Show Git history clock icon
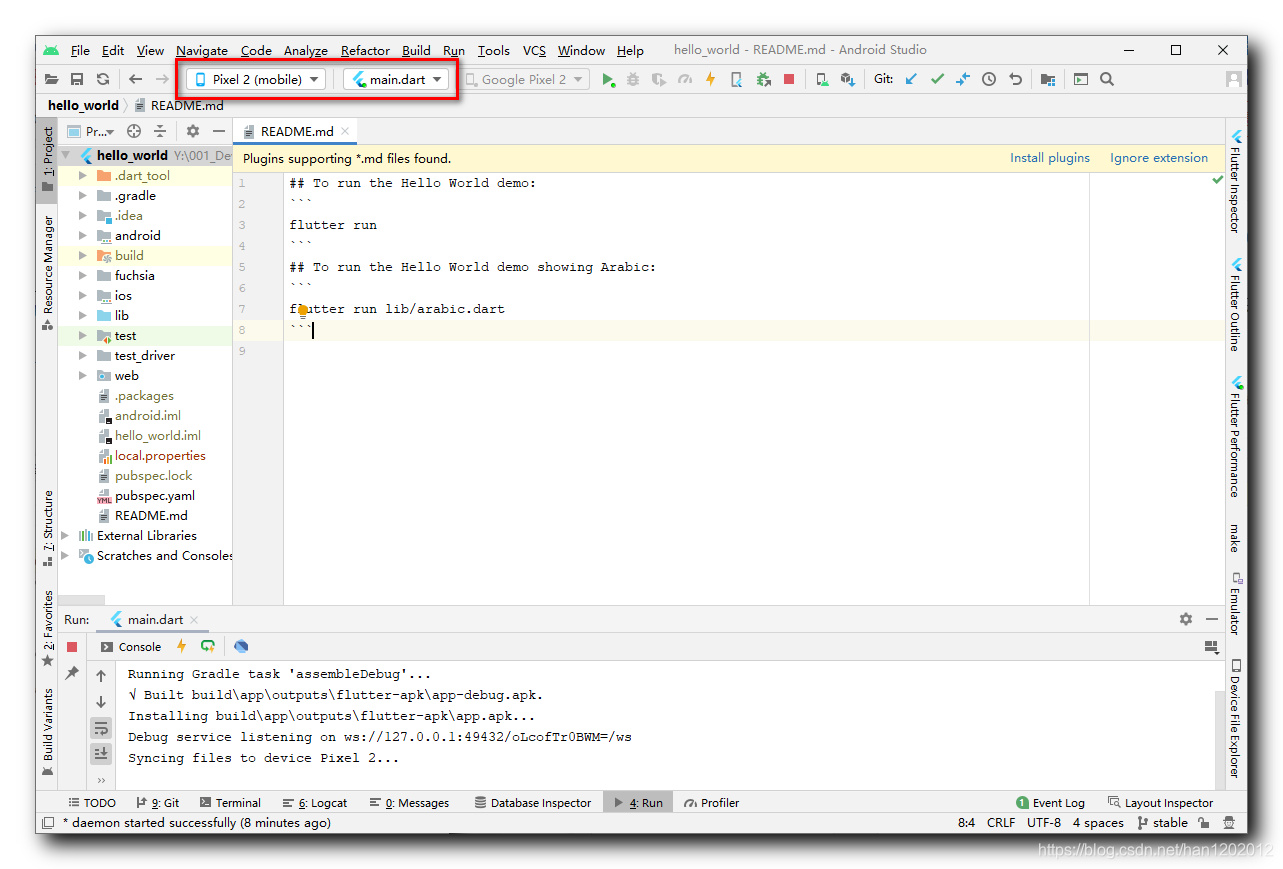This screenshot has width=1283, height=869. (989, 79)
